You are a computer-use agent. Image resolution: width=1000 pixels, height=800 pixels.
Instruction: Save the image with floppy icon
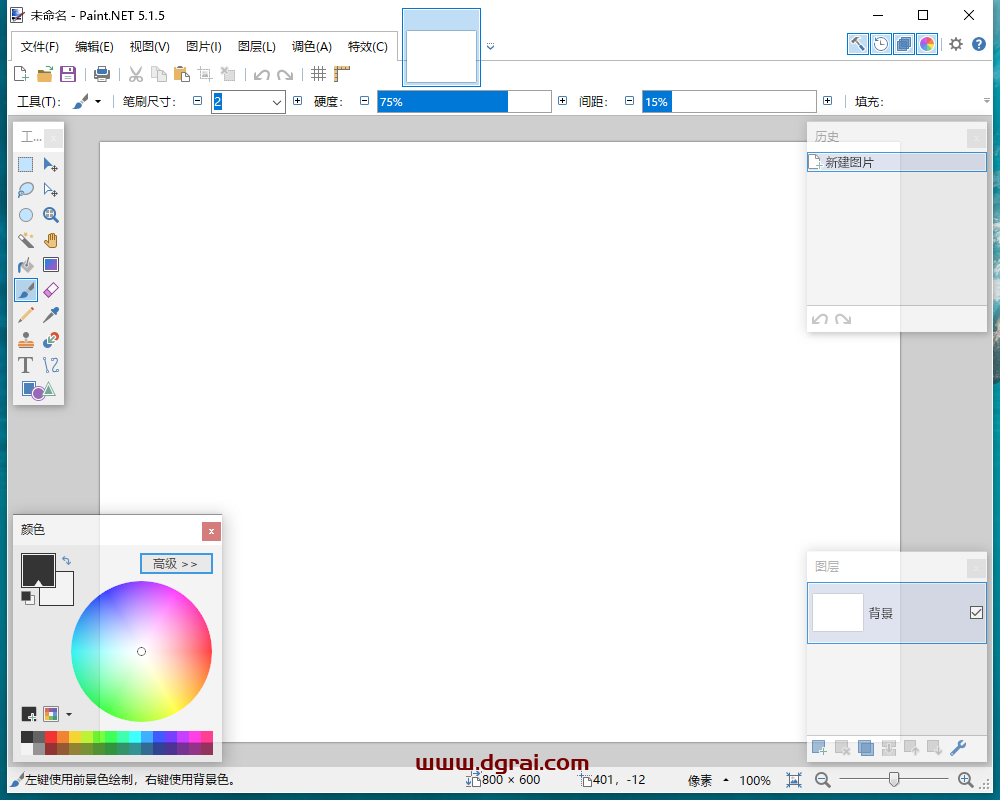[x=68, y=74]
